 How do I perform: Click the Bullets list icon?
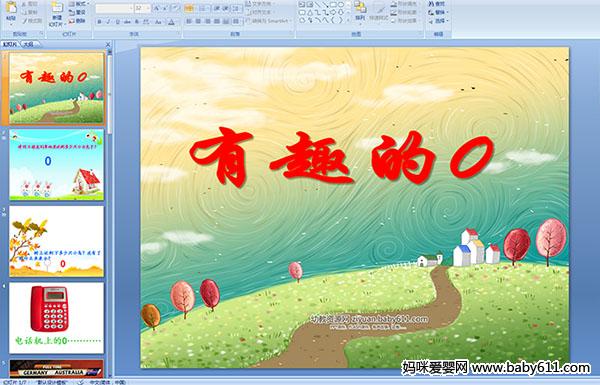(189, 8)
